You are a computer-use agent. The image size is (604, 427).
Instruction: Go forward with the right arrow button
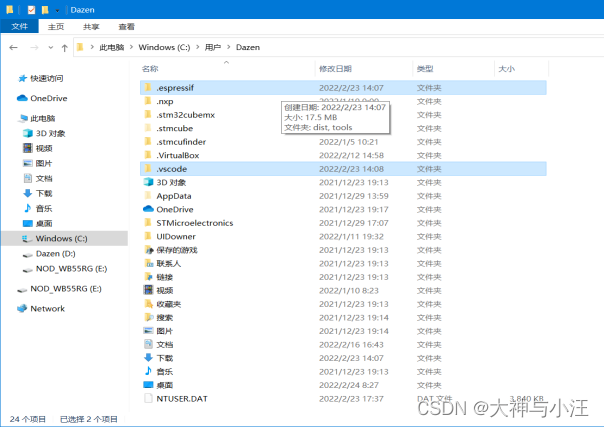pyautogui.click(x=34, y=48)
